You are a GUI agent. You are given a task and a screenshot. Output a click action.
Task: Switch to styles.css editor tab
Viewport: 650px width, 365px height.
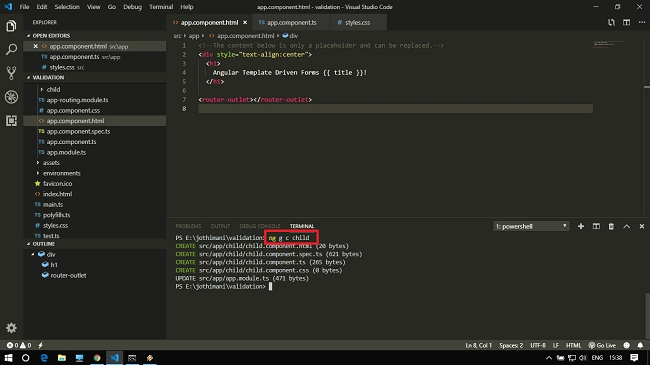pos(357,22)
